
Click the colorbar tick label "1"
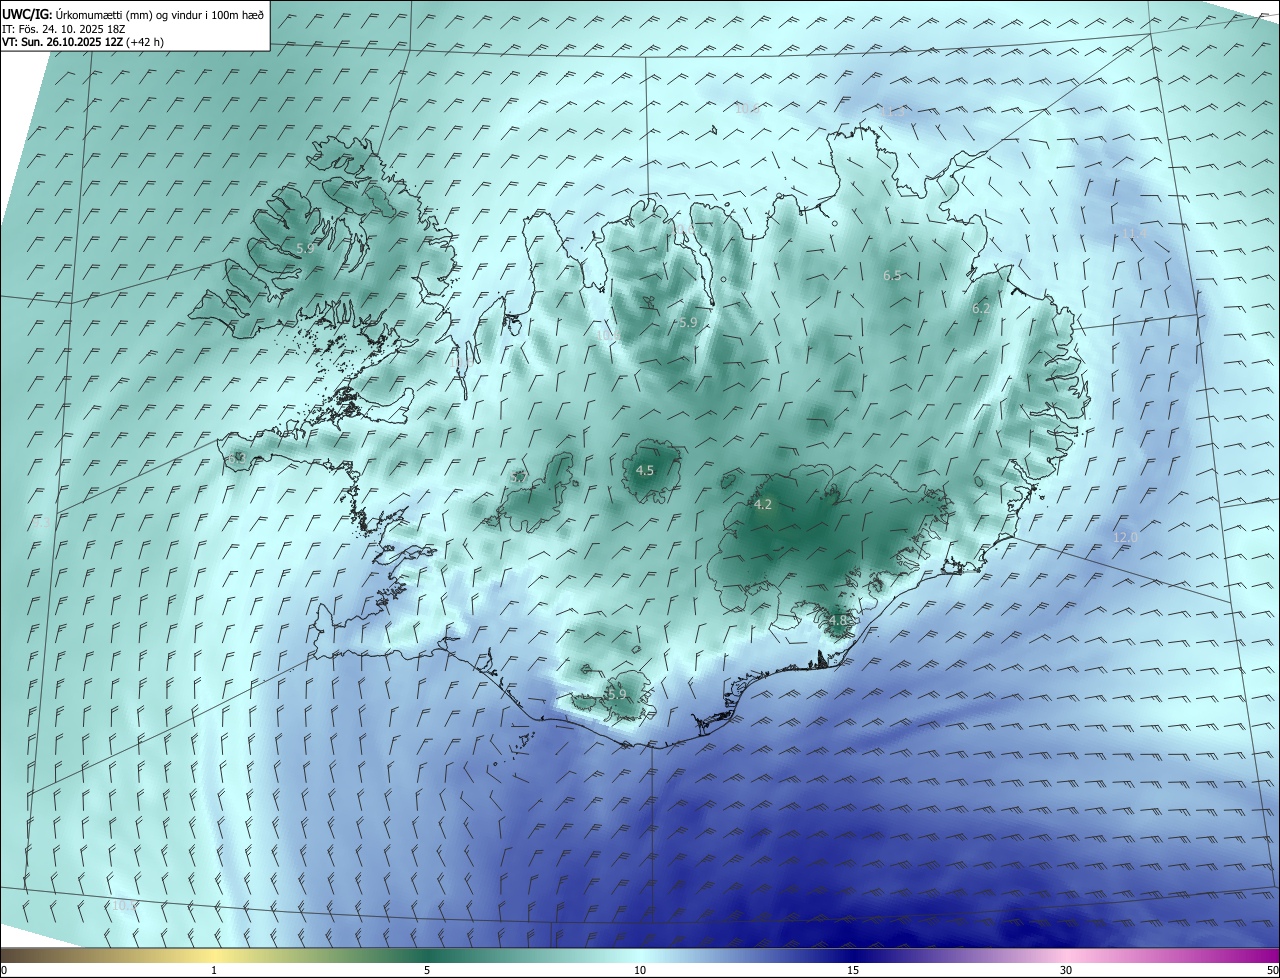[x=214, y=970]
